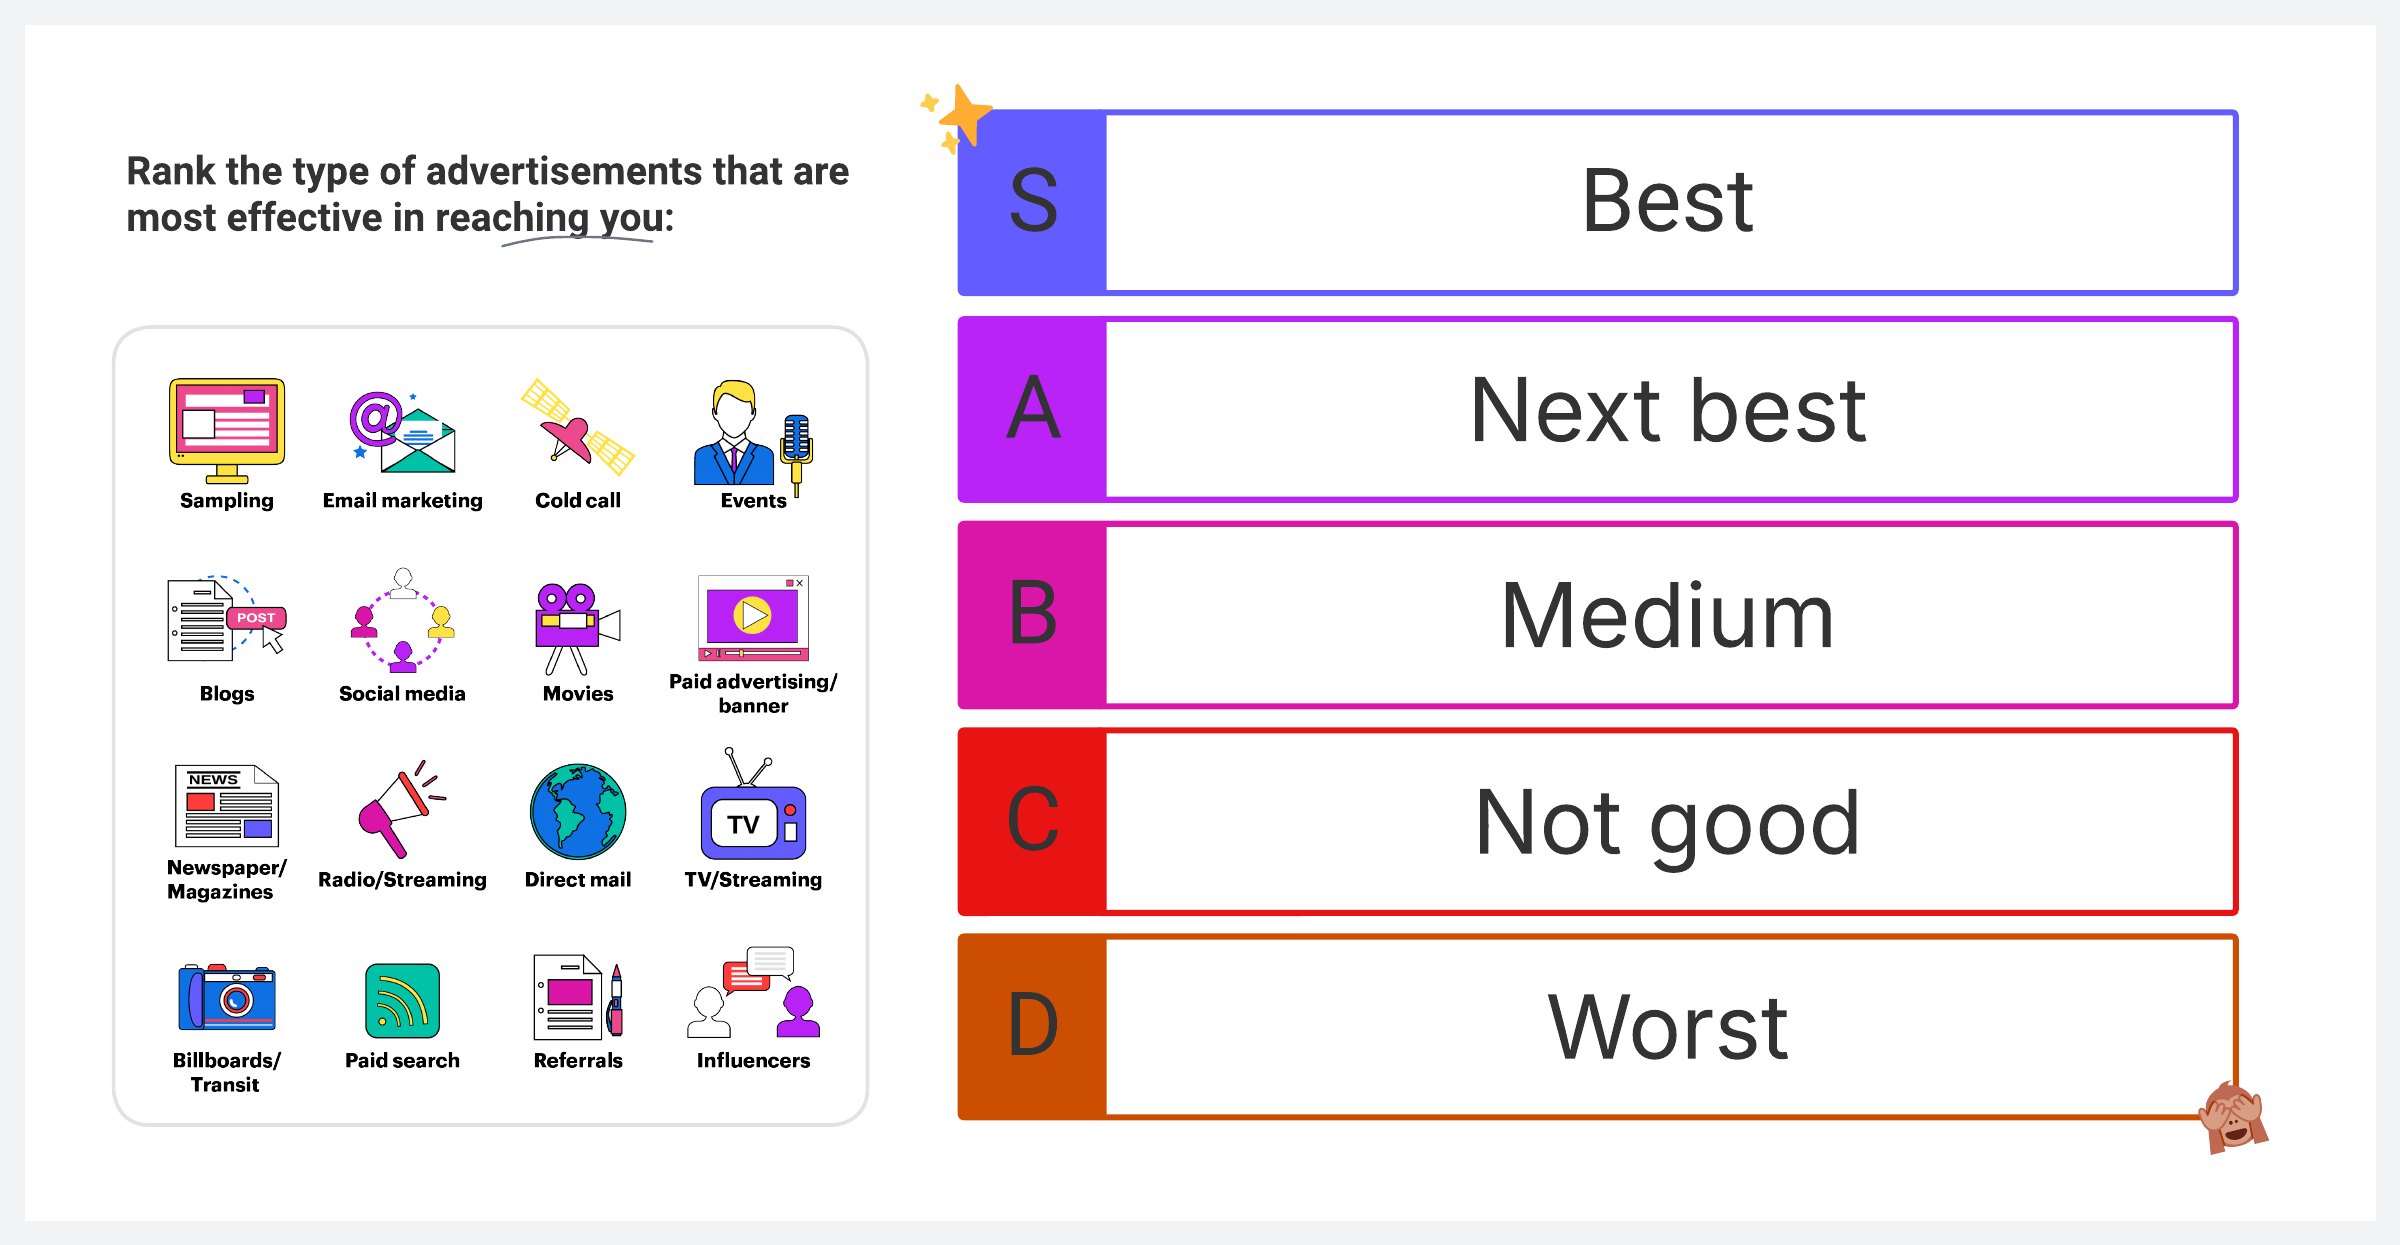This screenshot has width=2400, height=1245.
Task: Select the Radio/Streaming megaphone icon
Action: [x=402, y=809]
